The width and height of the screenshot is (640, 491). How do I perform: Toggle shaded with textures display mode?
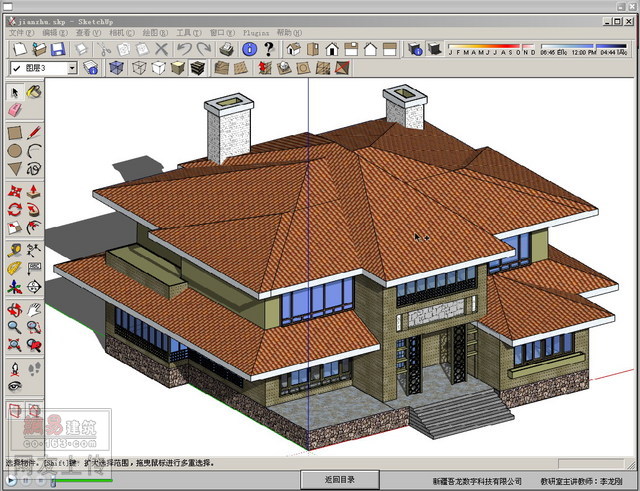198,68
